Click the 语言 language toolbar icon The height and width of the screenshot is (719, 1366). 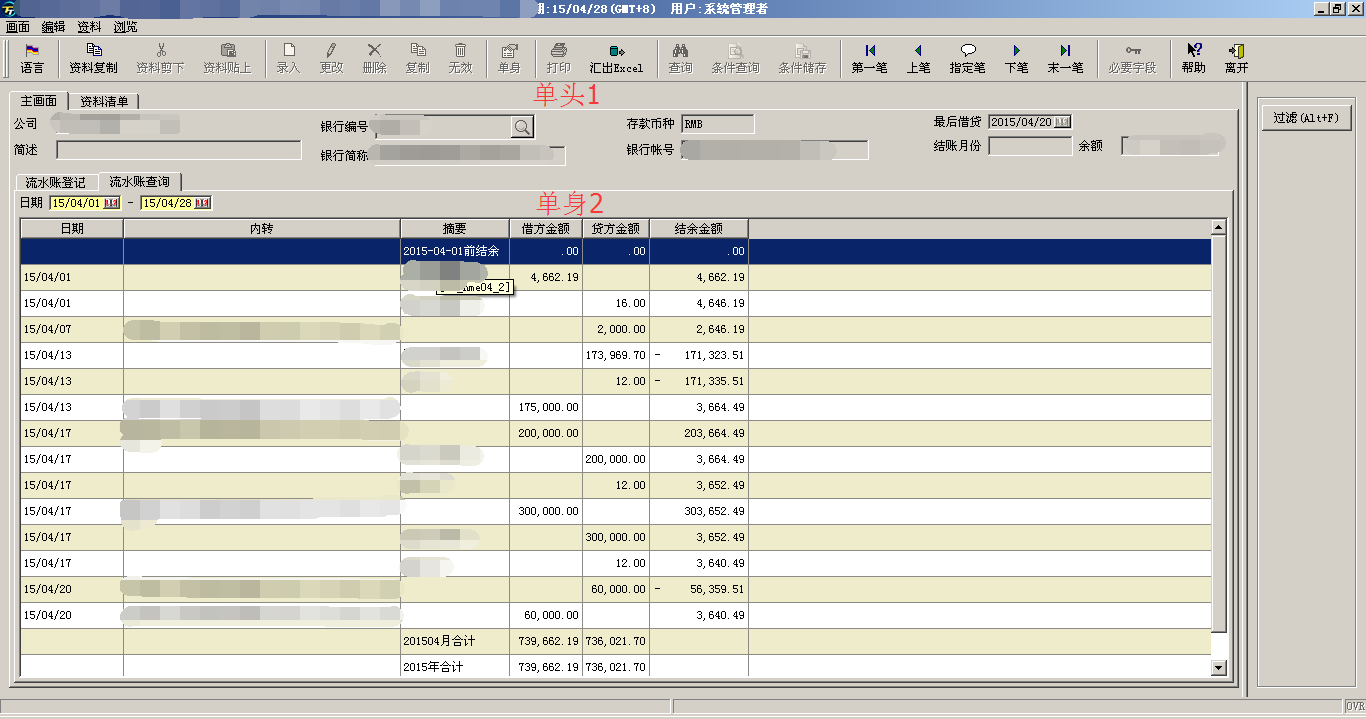click(x=32, y=59)
